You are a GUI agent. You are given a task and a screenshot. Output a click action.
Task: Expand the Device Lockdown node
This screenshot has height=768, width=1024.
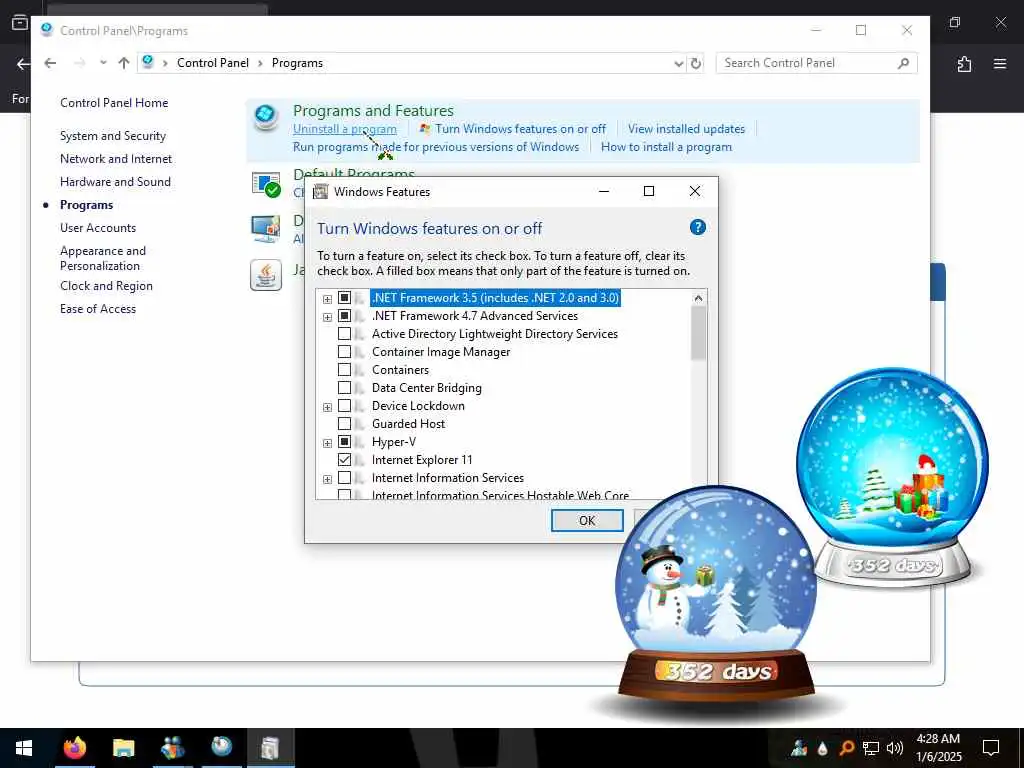click(x=327, y=408)
